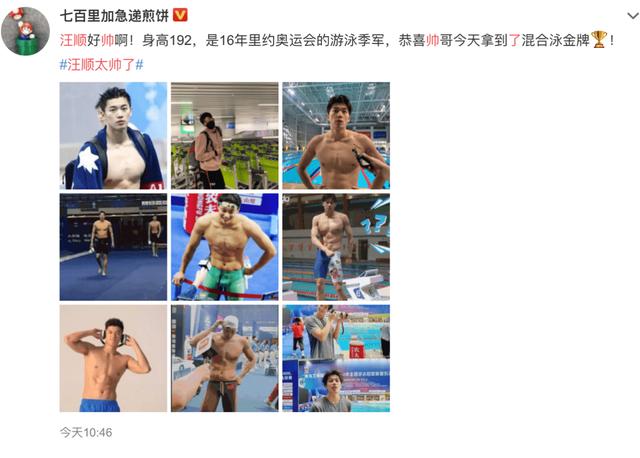Click the highlighted 汪顺 keyword link

pos(73,40)
